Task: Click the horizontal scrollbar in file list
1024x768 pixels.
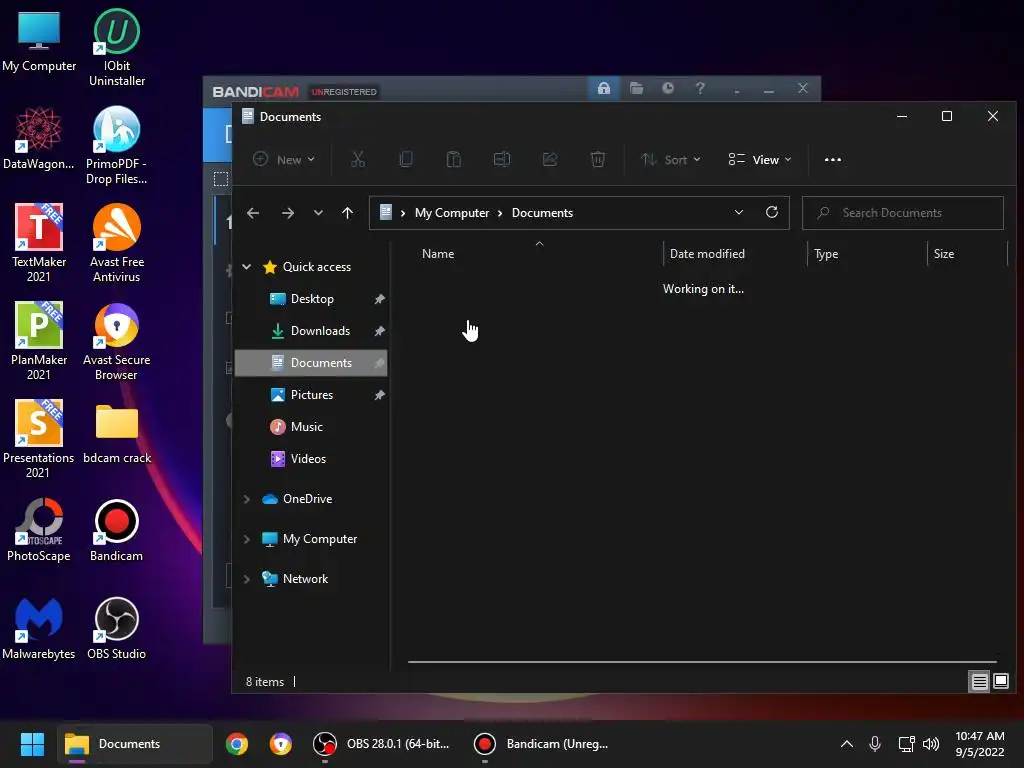Action: (702, 662)
